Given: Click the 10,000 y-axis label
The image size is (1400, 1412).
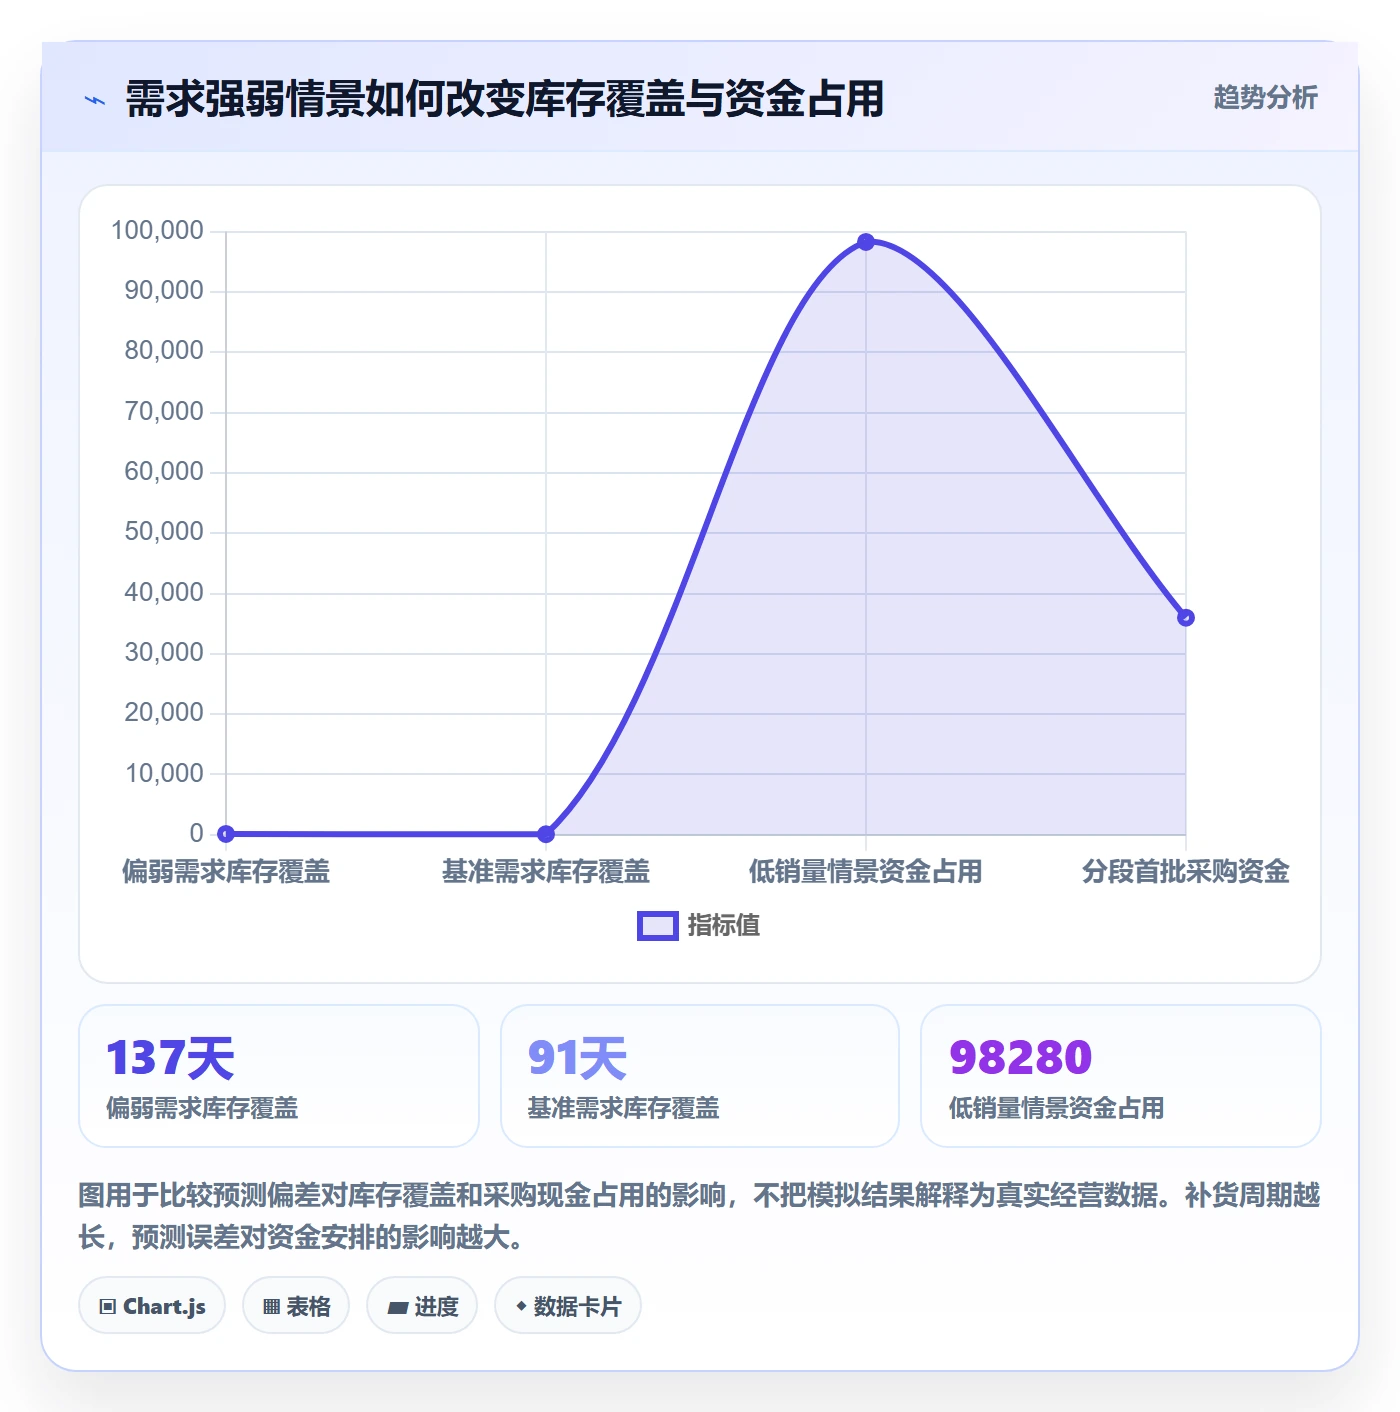Looking at the screenshot, I should [x=164, y=774].
